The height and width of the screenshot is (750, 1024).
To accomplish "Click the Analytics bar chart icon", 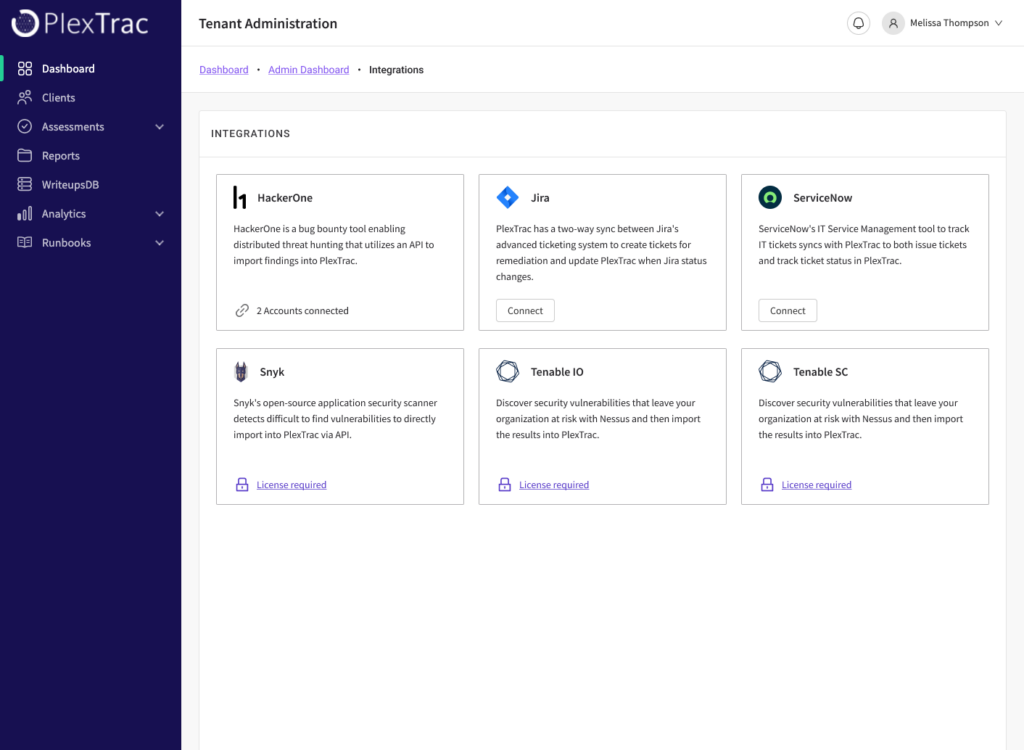I will tap(25, 214).
